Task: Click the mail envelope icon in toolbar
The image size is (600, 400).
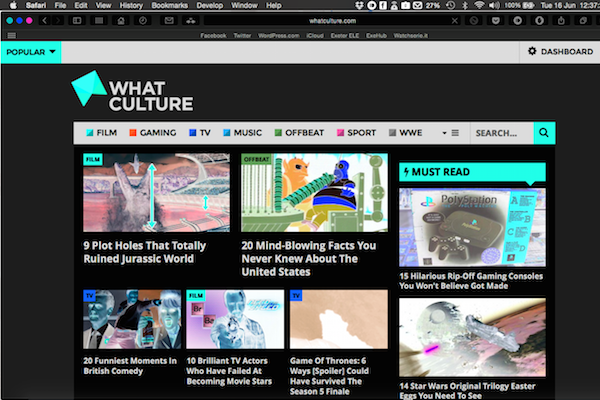Action: 169,21
